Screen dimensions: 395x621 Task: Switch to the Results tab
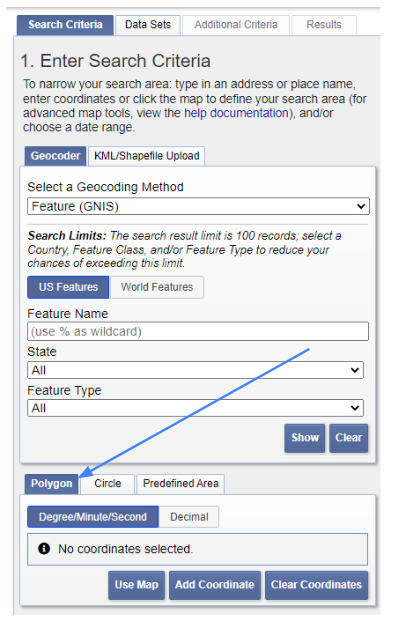[x=324, y=25]
